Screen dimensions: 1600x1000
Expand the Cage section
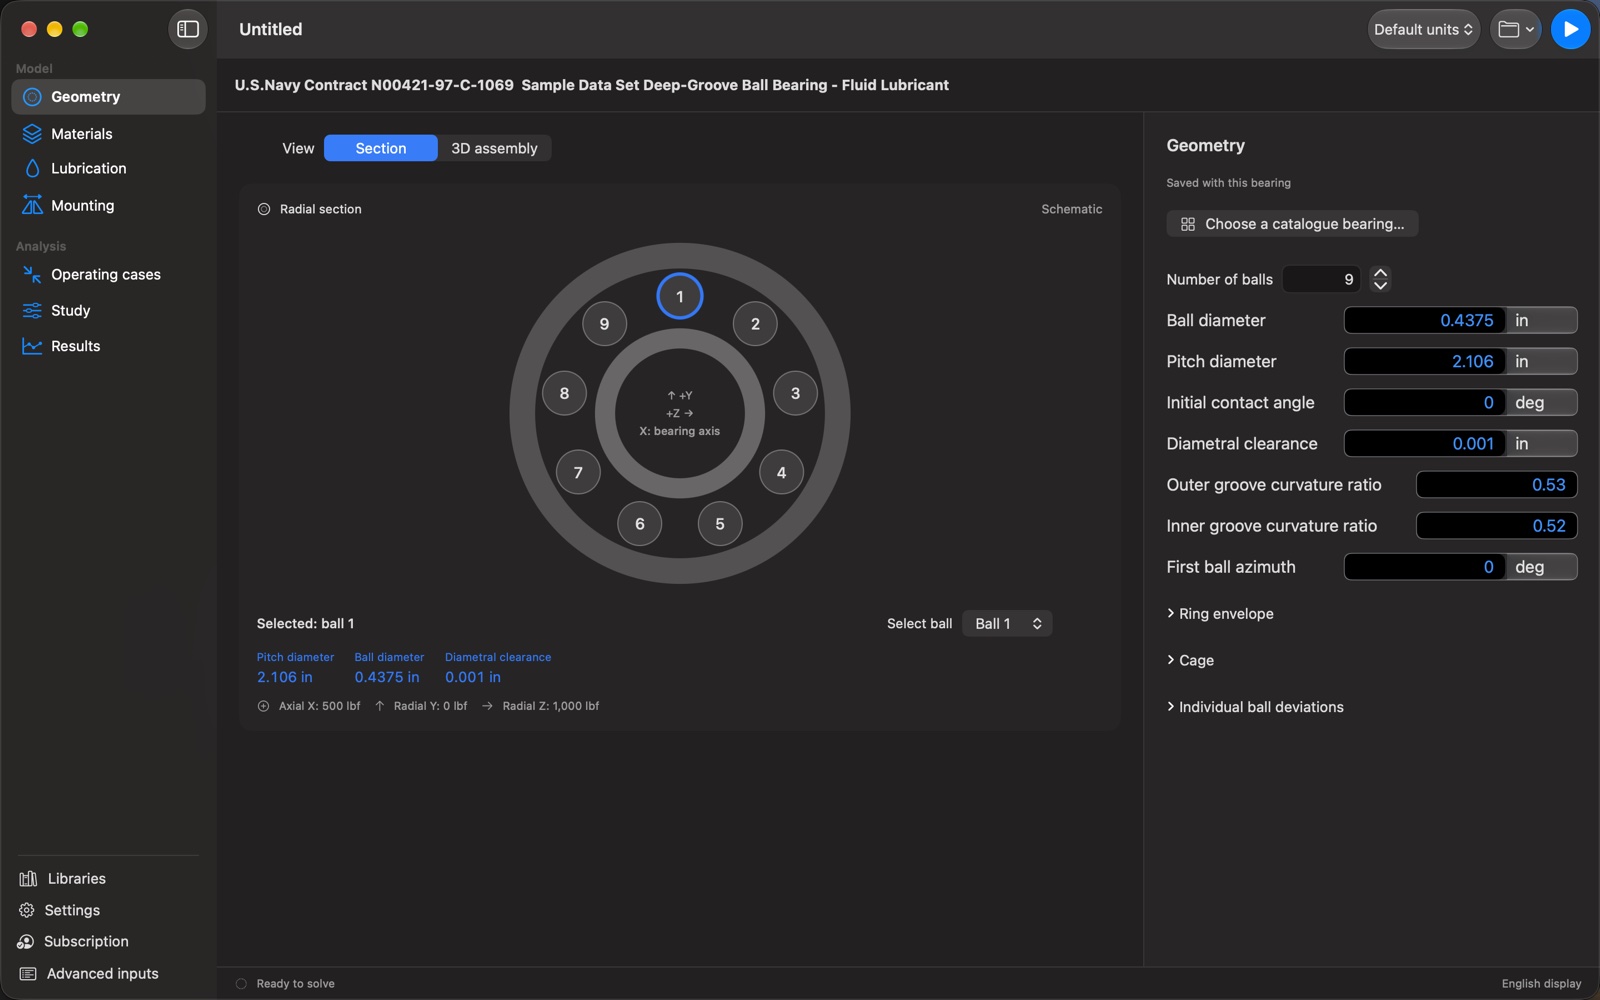(1190, 660)
